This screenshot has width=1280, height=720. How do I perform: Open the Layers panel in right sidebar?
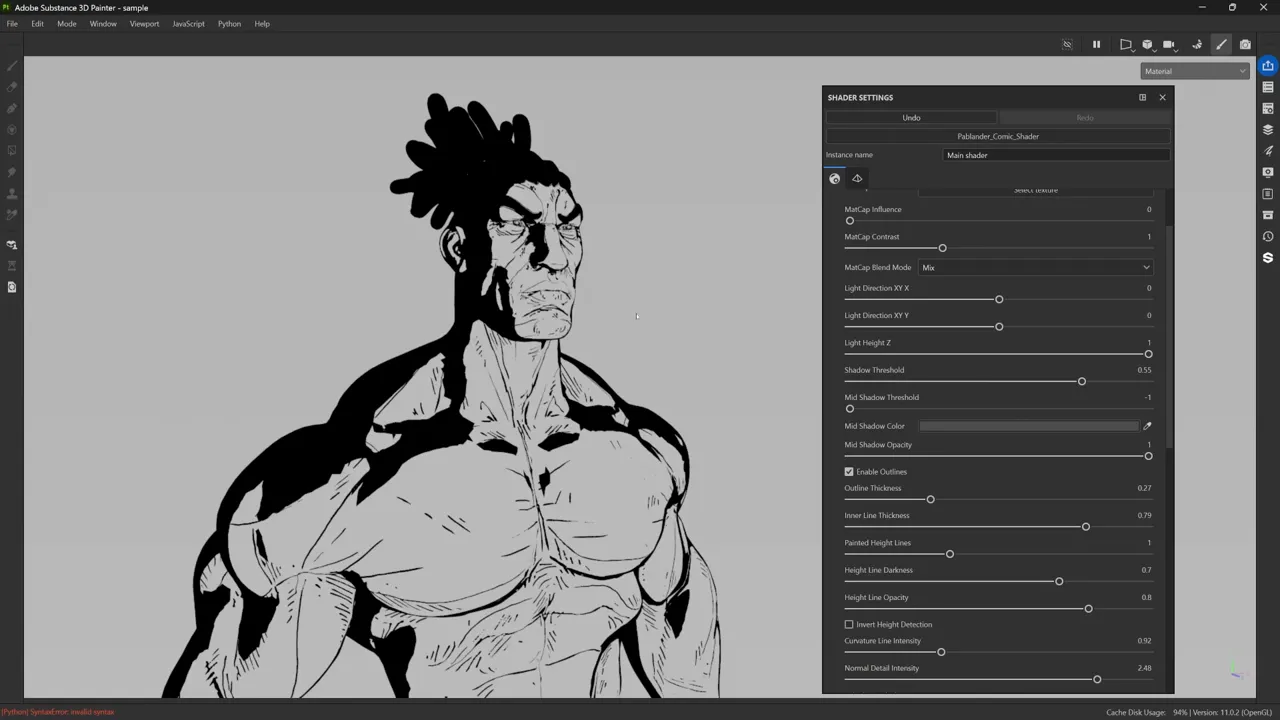1267,128
